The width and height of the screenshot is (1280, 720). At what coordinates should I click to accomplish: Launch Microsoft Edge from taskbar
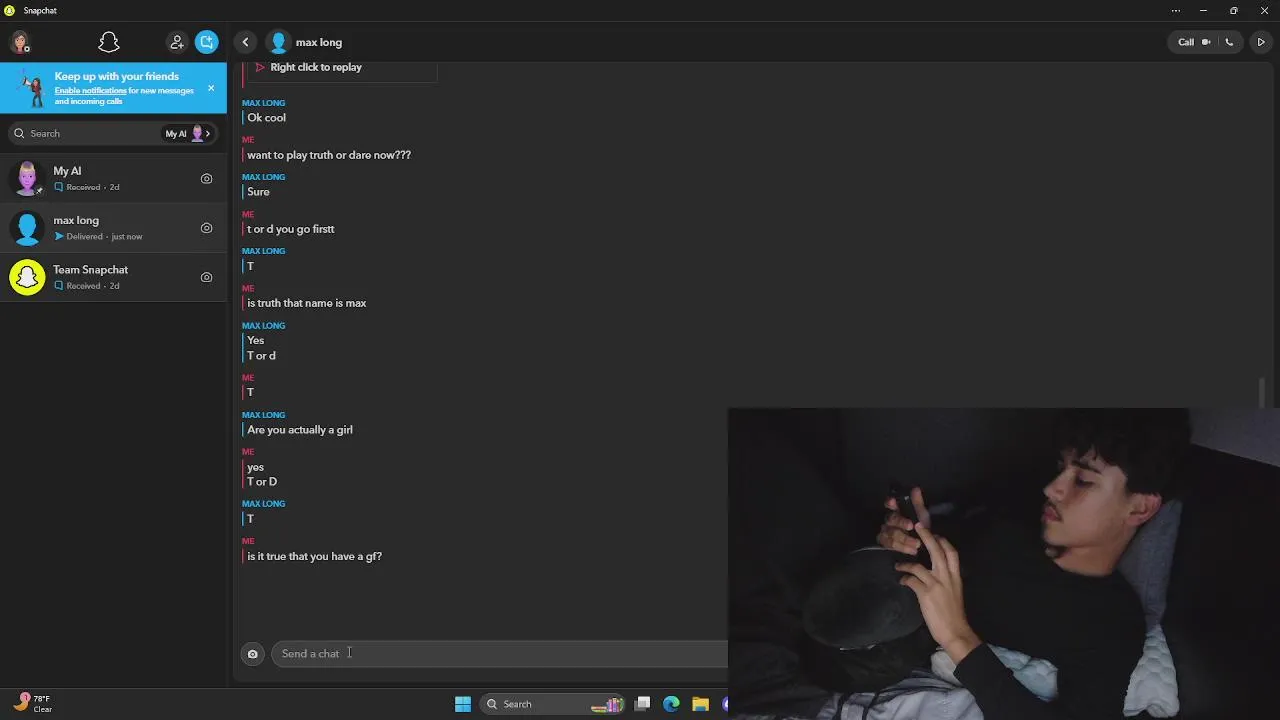pyautogui.click(x=671, y=704)
